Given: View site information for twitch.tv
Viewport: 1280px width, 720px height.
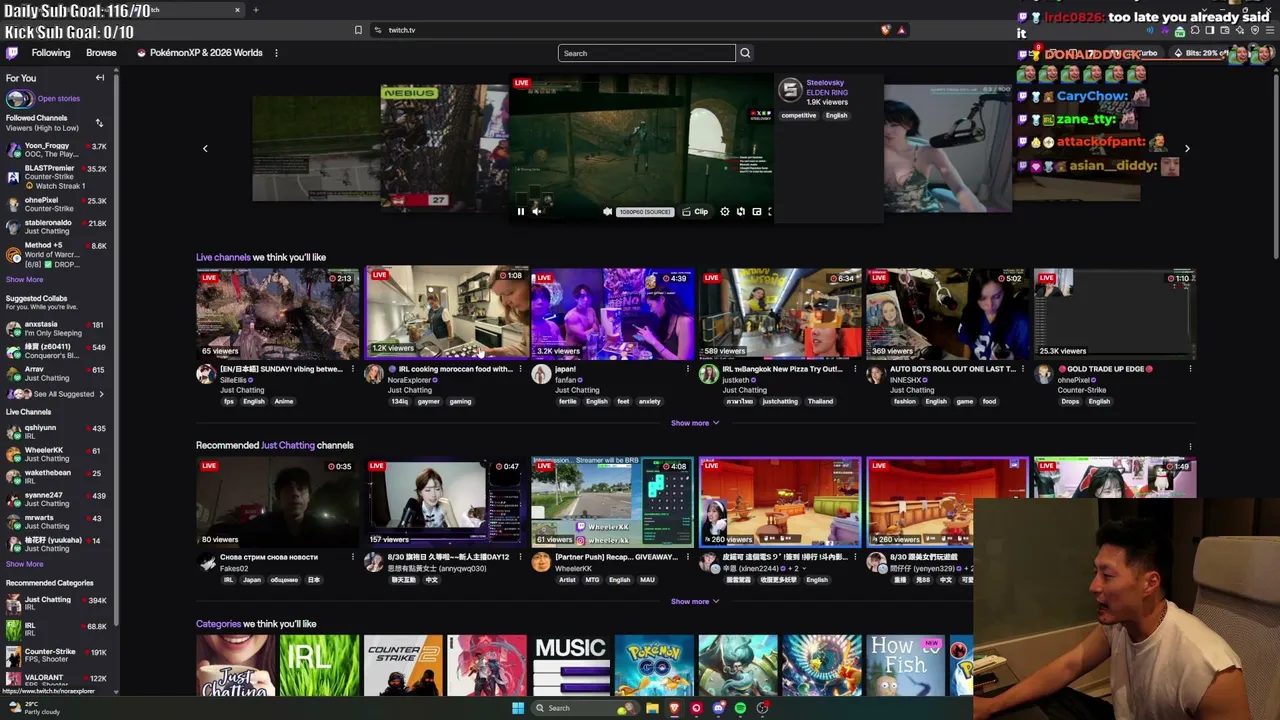Looking at the screenshot, I should pos(377,30).
